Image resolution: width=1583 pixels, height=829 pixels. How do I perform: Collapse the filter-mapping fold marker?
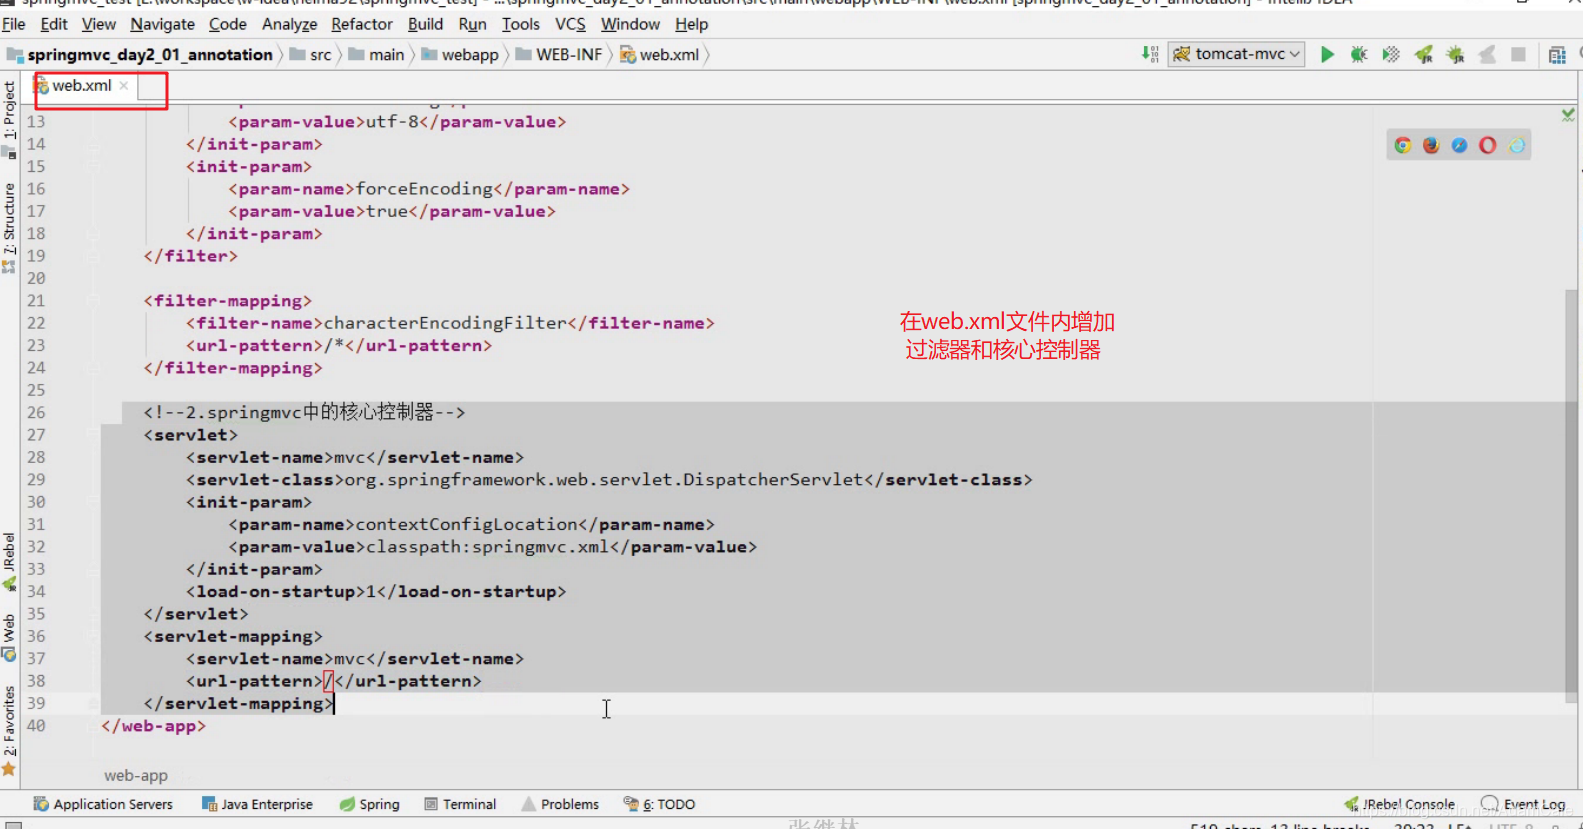[93, 301]
